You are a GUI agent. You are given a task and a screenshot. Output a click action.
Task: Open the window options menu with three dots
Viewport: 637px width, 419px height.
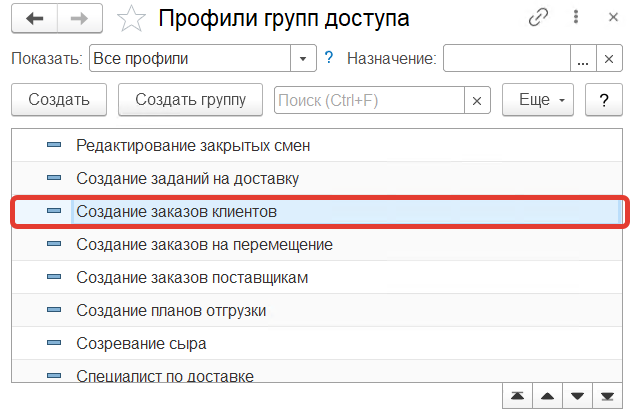coord(574,18)
